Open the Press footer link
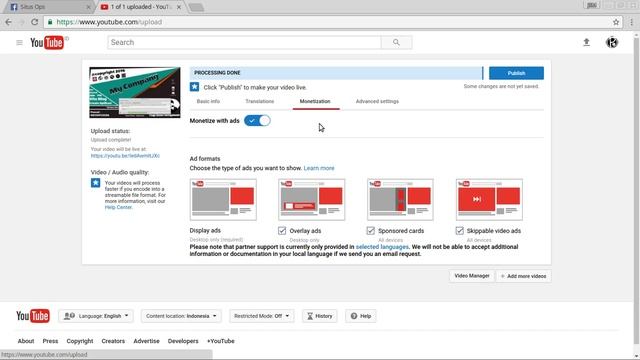 tap(50, 341)
